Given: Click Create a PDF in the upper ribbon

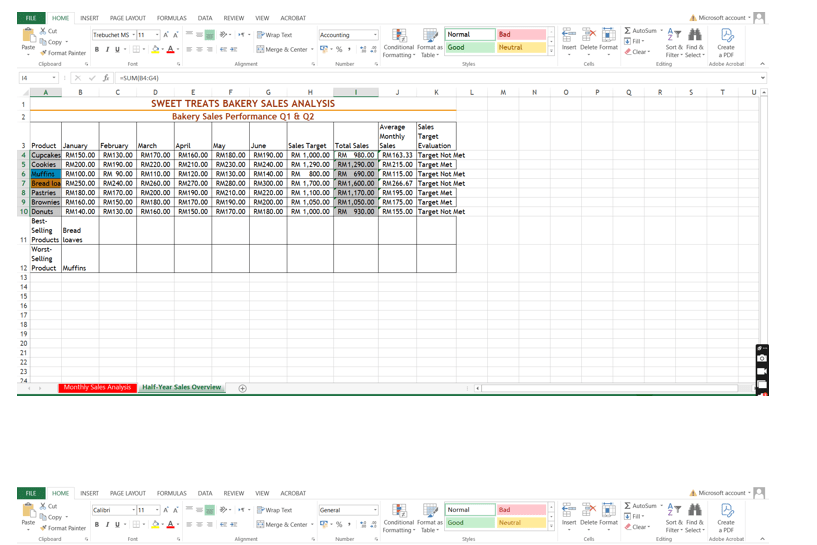Looking at the screenshot, I should coord(726,43).
